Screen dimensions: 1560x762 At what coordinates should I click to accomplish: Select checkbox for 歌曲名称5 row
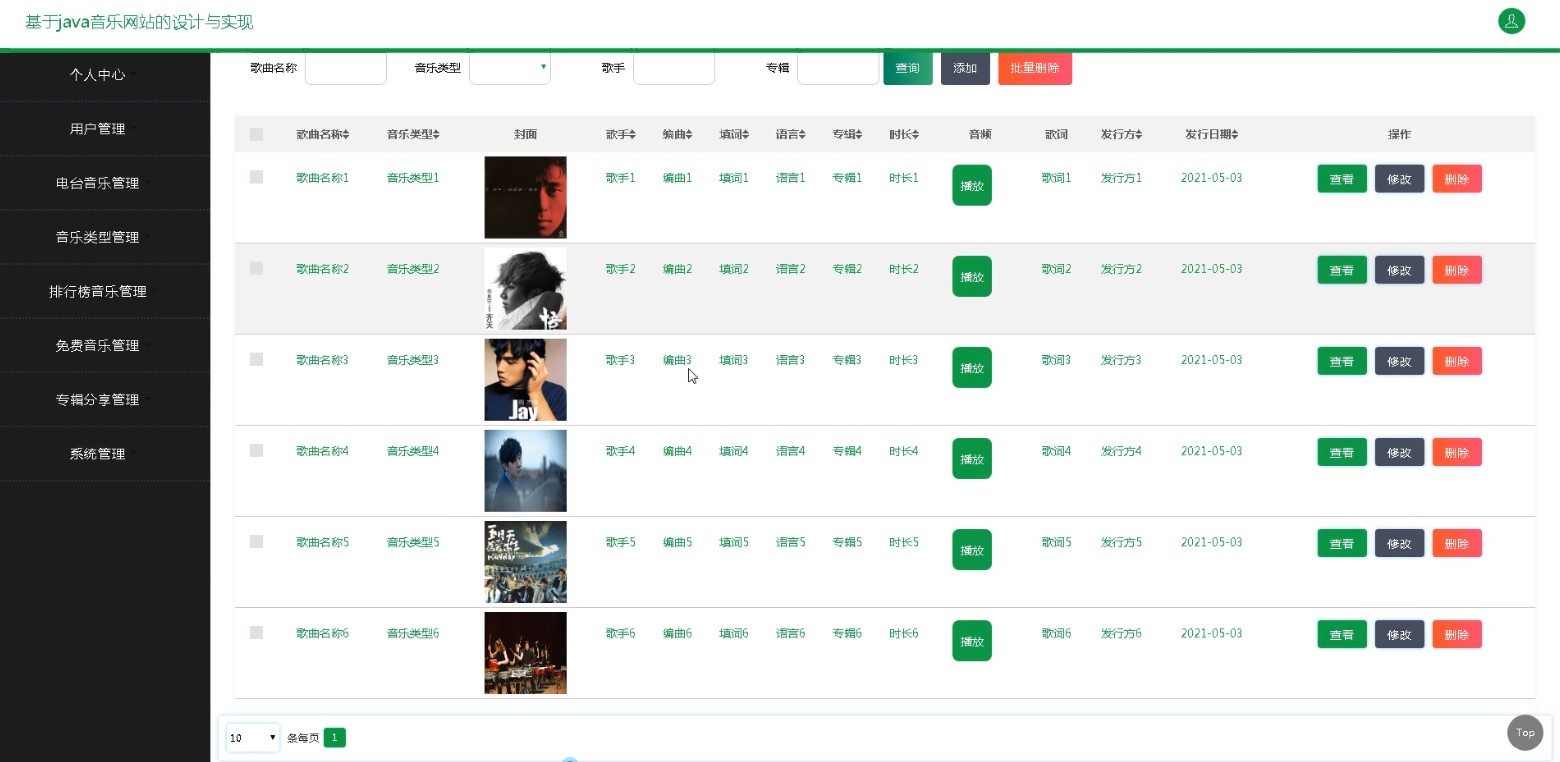257,541
